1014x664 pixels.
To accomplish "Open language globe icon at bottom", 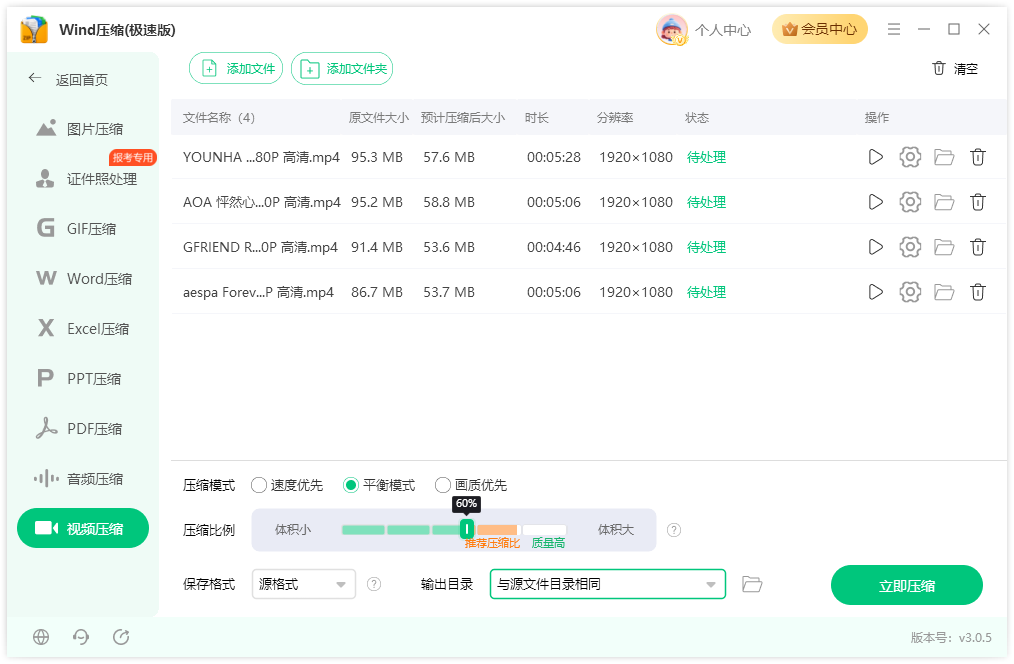I will 41,637.
